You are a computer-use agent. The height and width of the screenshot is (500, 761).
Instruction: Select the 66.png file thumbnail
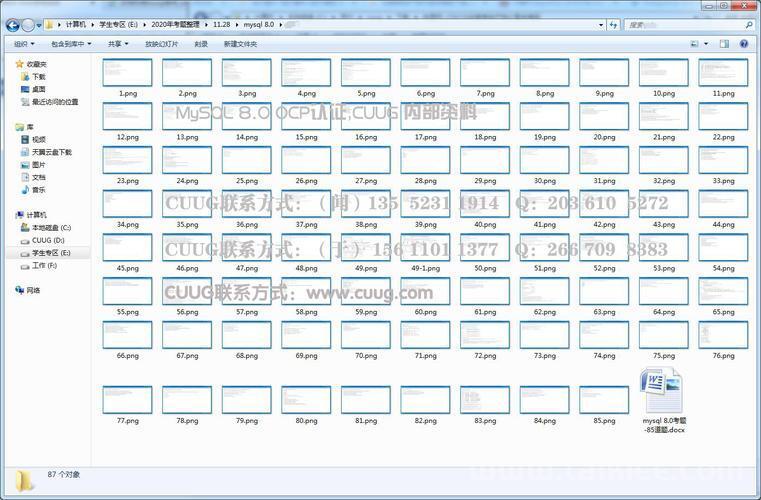click(128, 335)
